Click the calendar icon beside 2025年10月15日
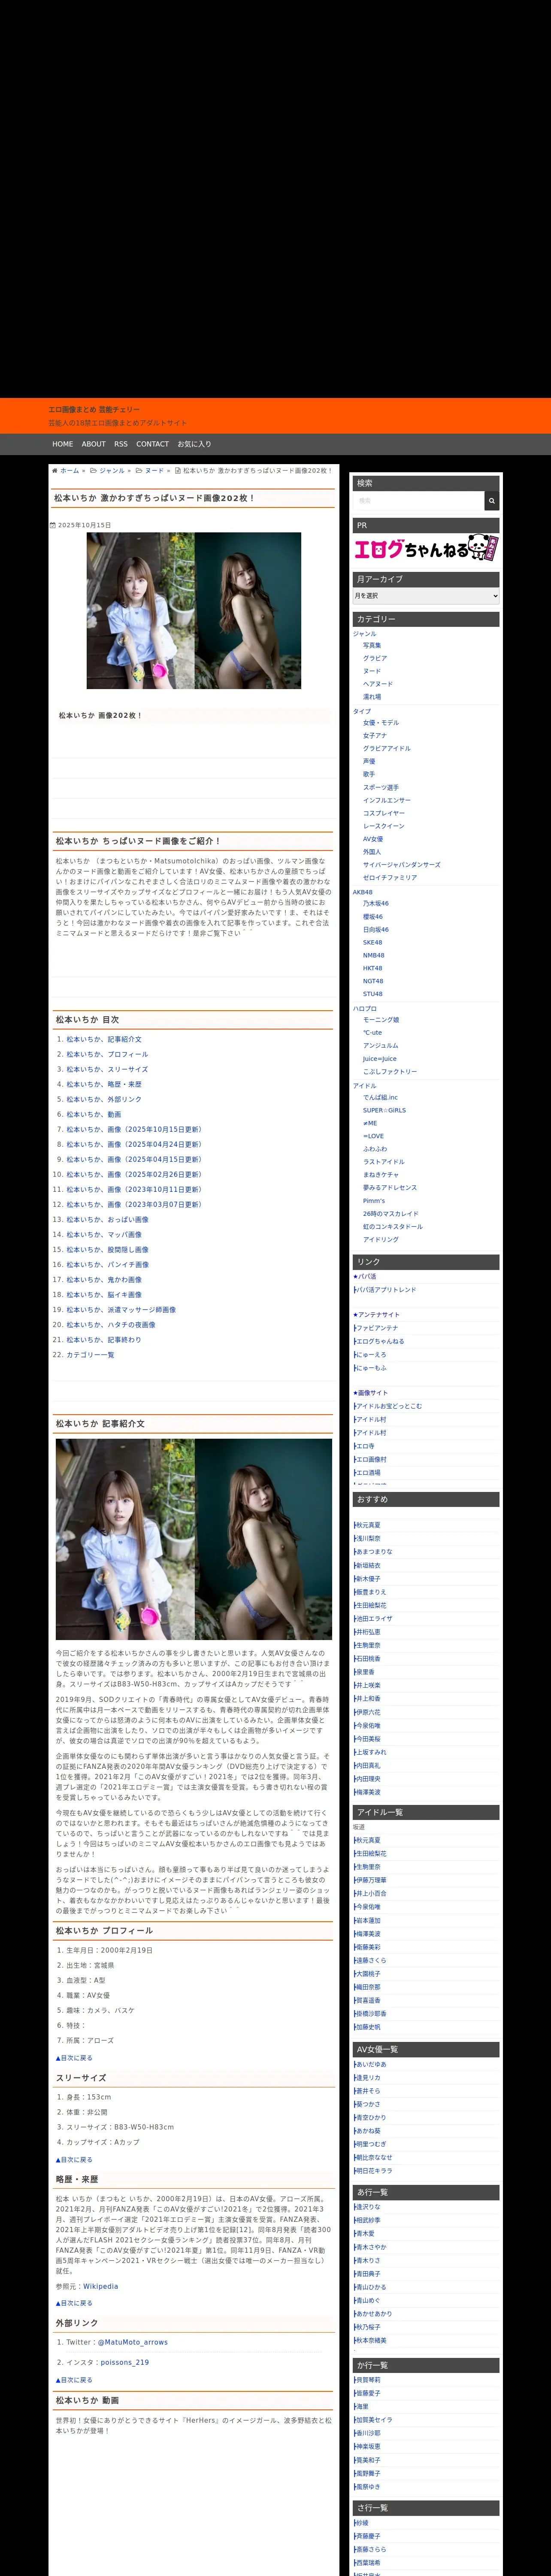This screenshot has height=2576, width=551. (x=53, y=525)
